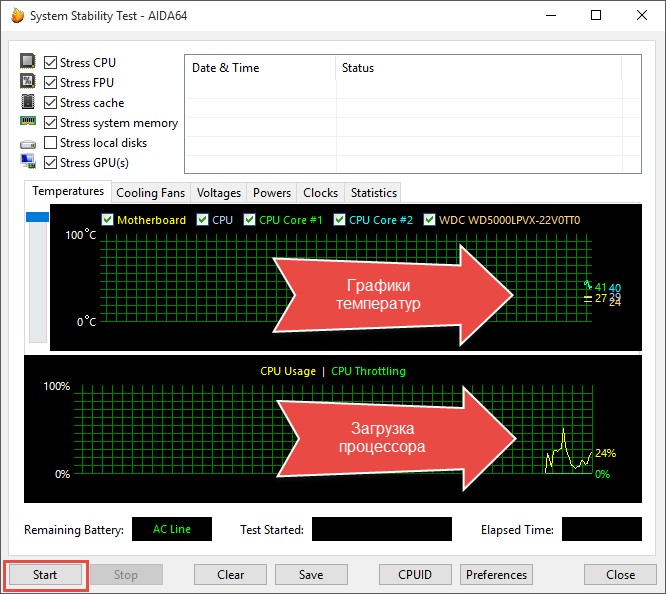Click the Date & Time column header
This screenshot has width=666, height=594.
tap(260, 68)
